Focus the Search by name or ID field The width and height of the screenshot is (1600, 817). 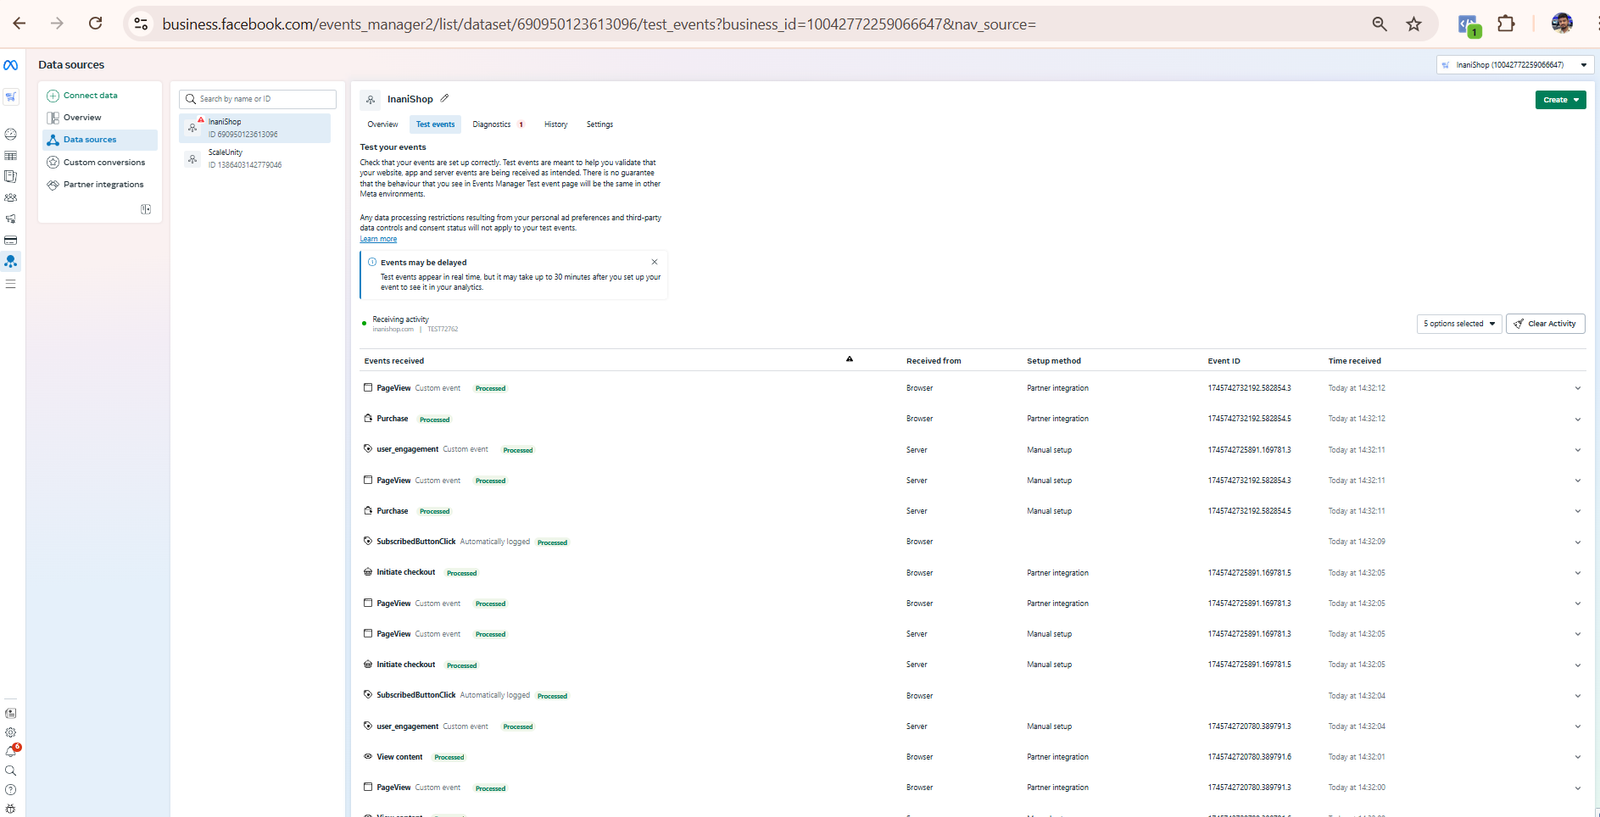click(258, 99)
